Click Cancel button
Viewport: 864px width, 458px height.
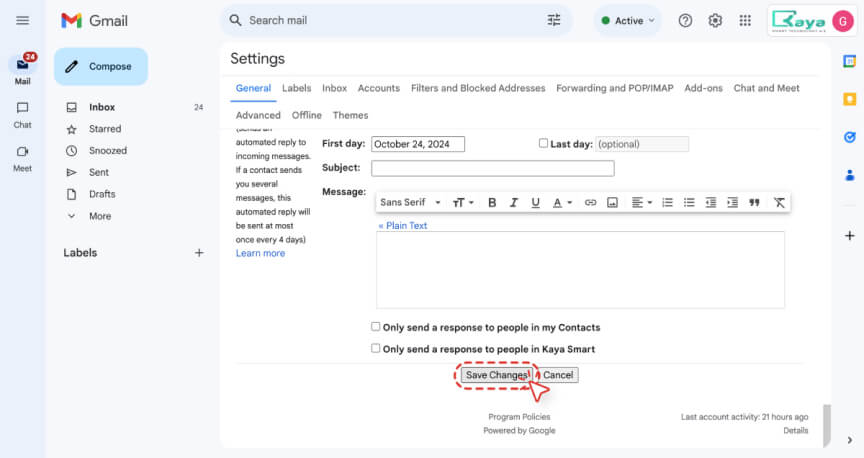tap(558, 375)
